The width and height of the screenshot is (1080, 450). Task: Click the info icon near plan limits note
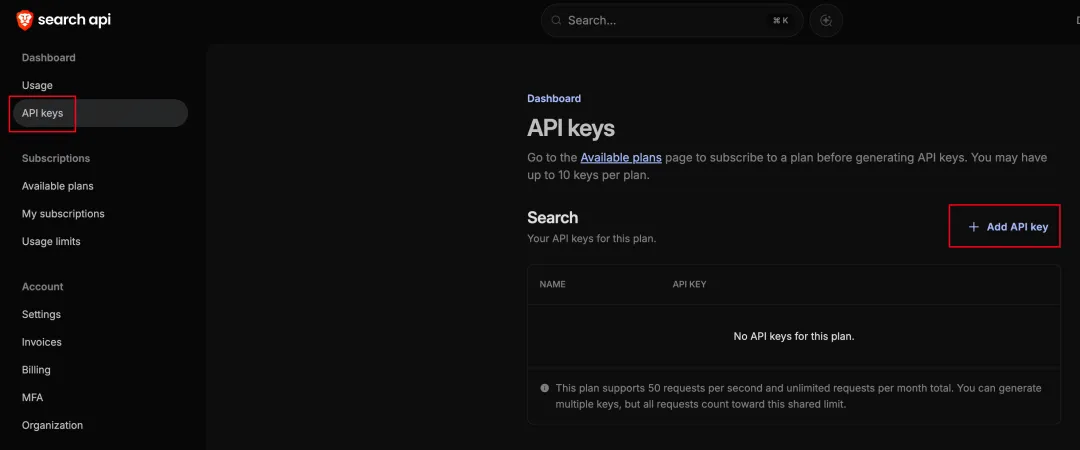pos(545,388)
